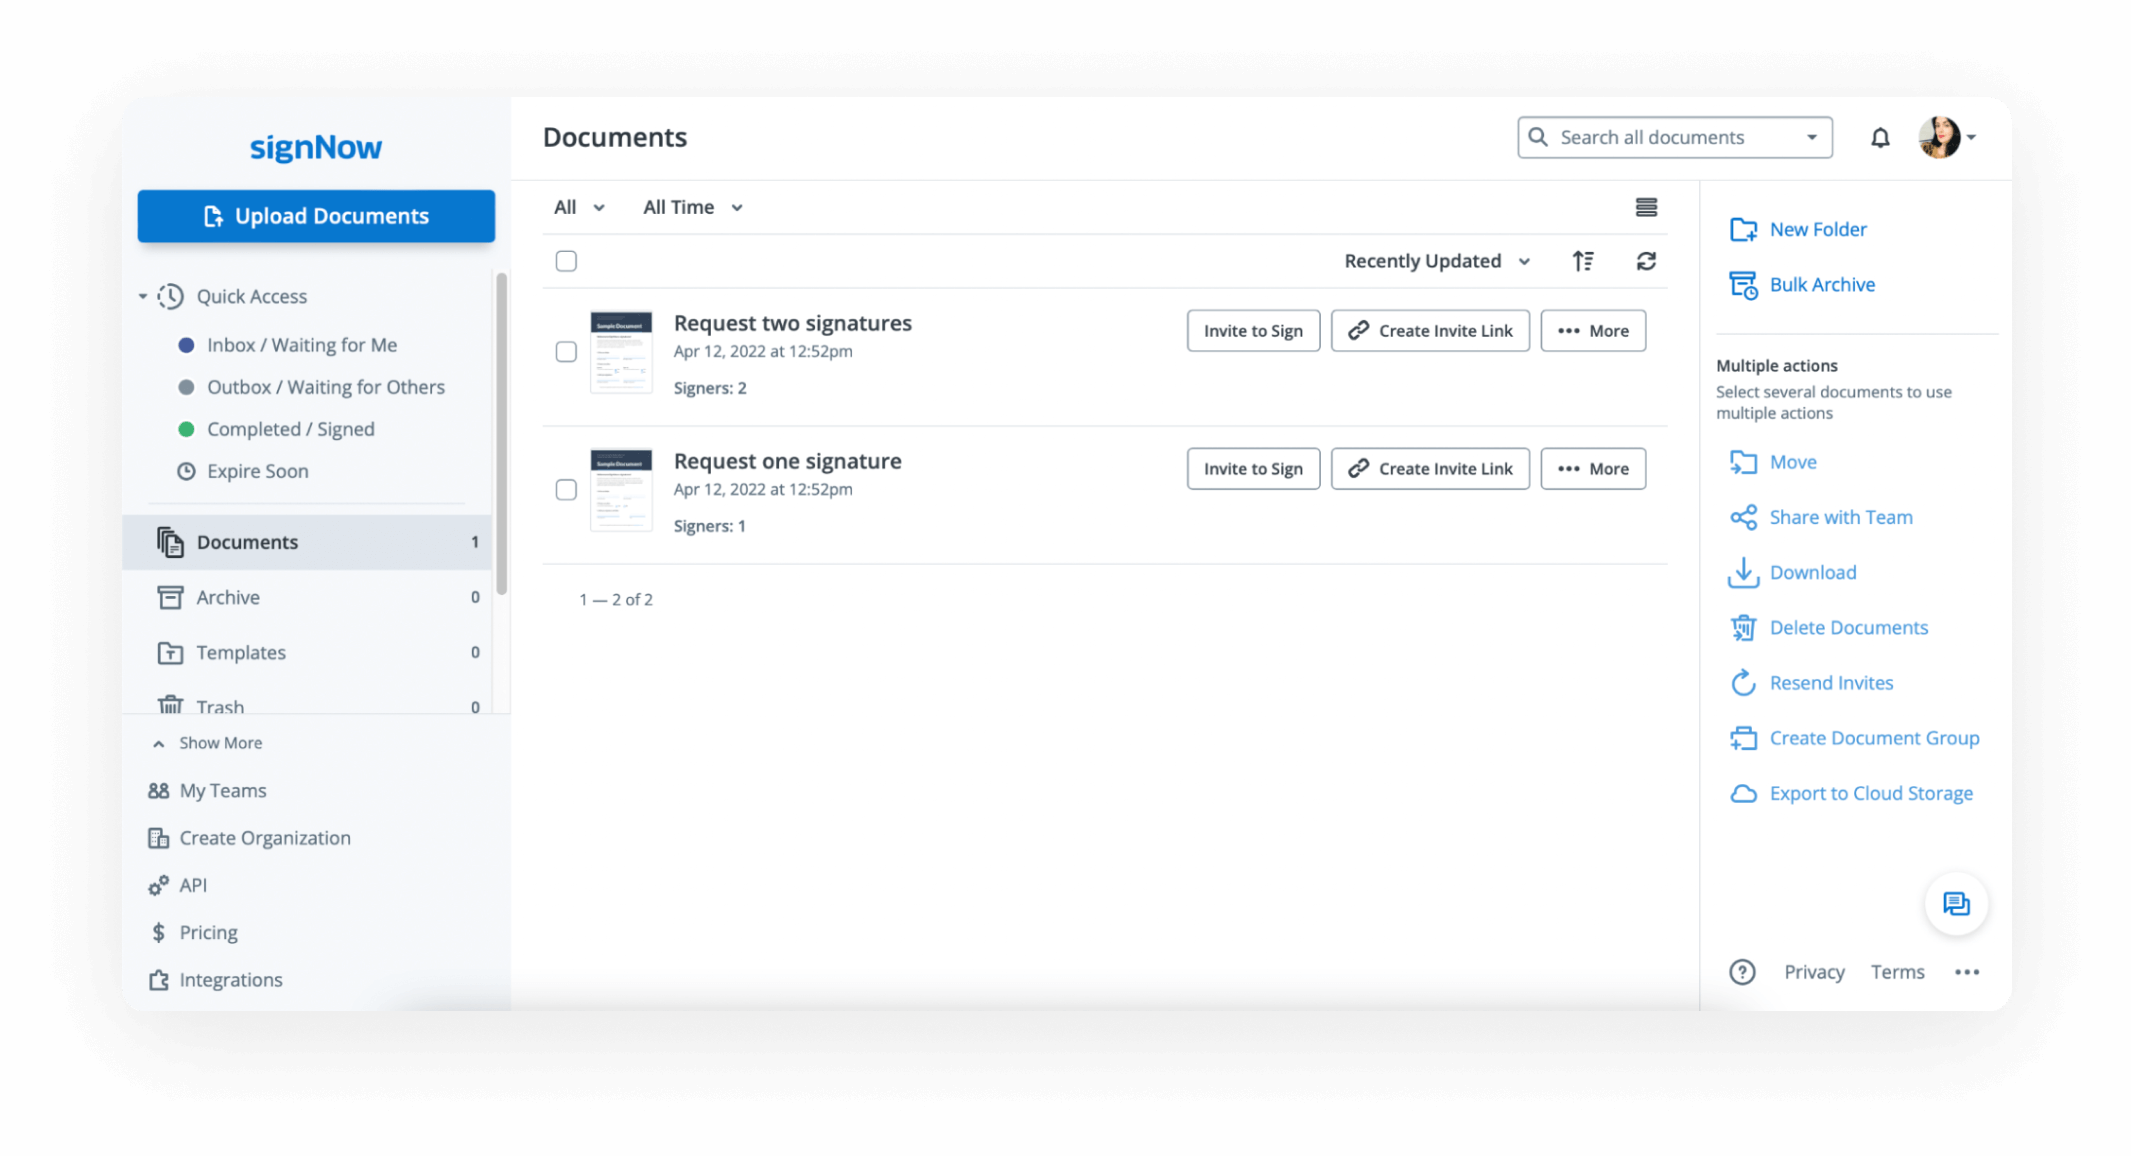Check the Request two signatures document
The width and height of the screenshot is (2131, 1156).
[566, 352]
